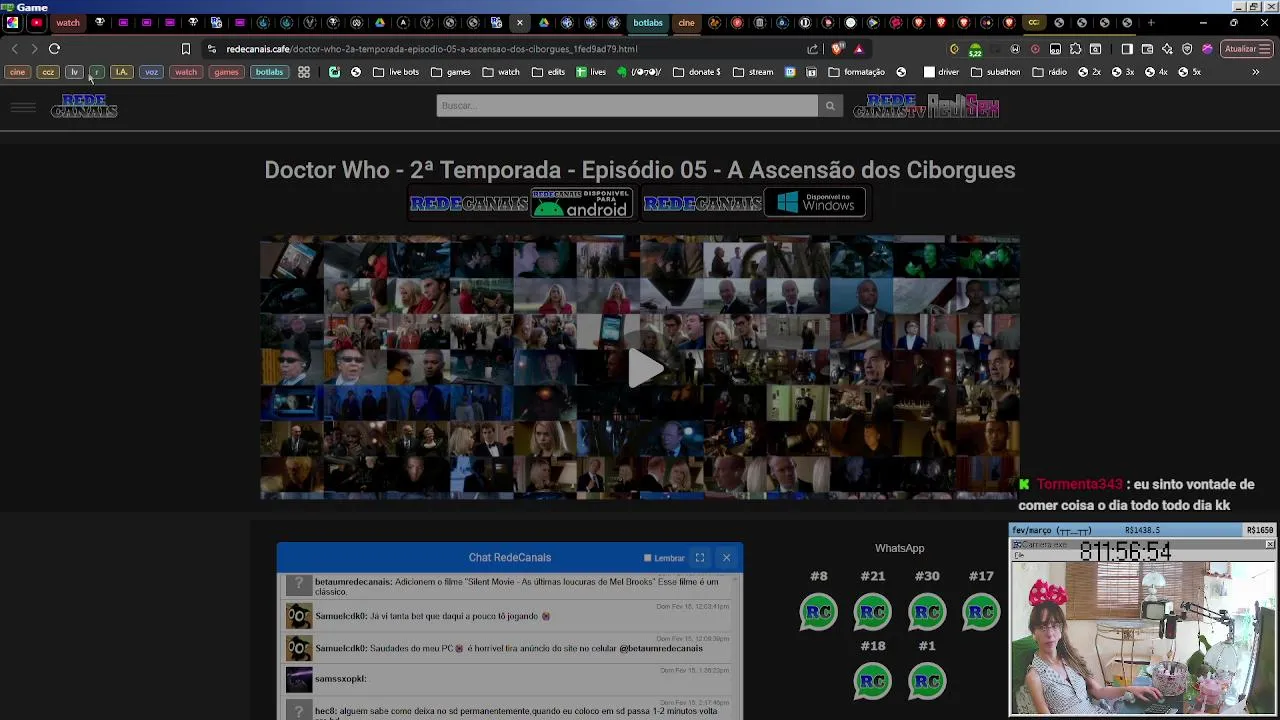The height and width of the screenshot is (720, 1280).
Task: Open the site hamburger menu
Action: (x=23, y=106)
